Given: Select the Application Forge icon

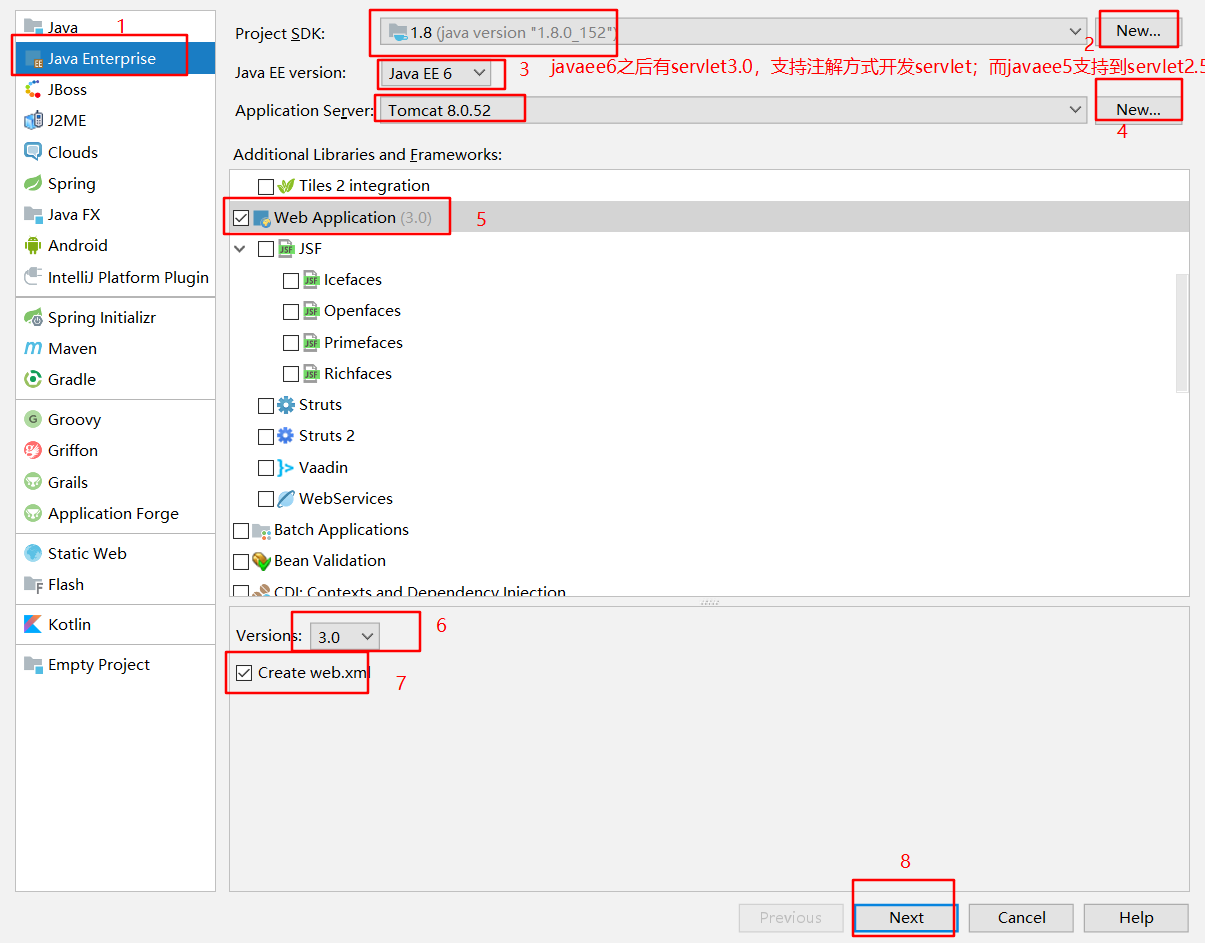Looking at the screenshot, I should click(33, 514).
